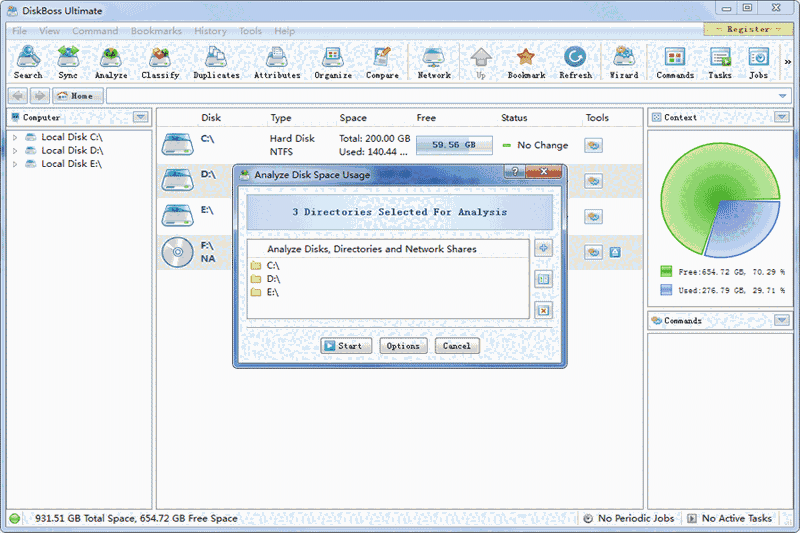Expand Local Disk E:\ tree node
The height and width of the screenshot is (533, 800).
(x=15, y=164)
